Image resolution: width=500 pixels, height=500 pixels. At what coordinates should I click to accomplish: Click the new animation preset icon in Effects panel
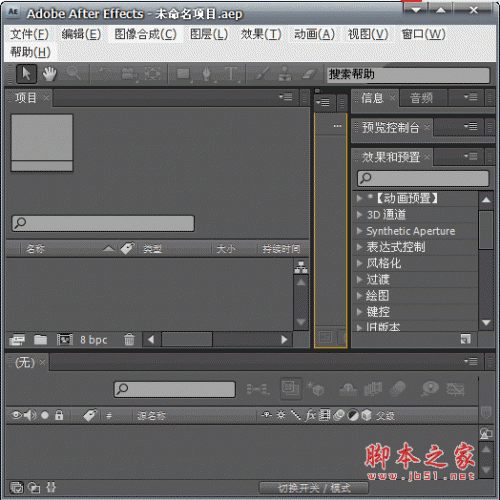coord(465,339)
